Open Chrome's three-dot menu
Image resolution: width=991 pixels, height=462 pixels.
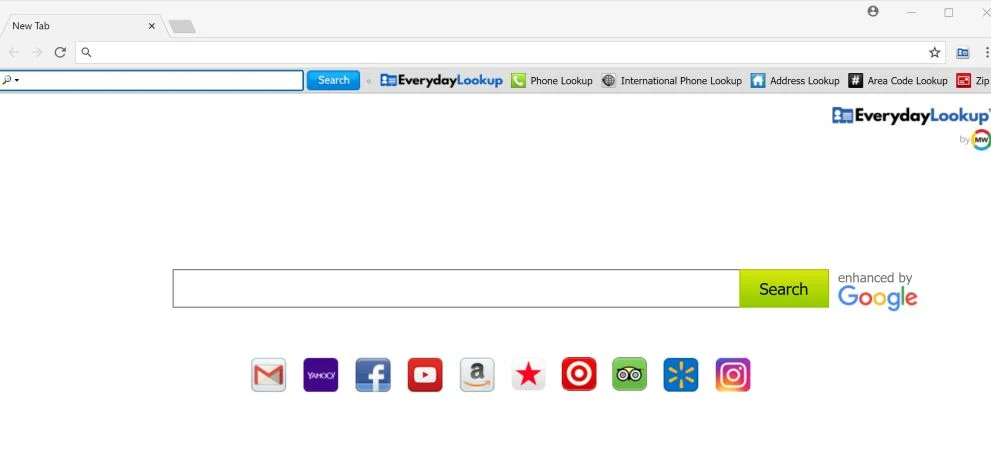pos(987,52)
